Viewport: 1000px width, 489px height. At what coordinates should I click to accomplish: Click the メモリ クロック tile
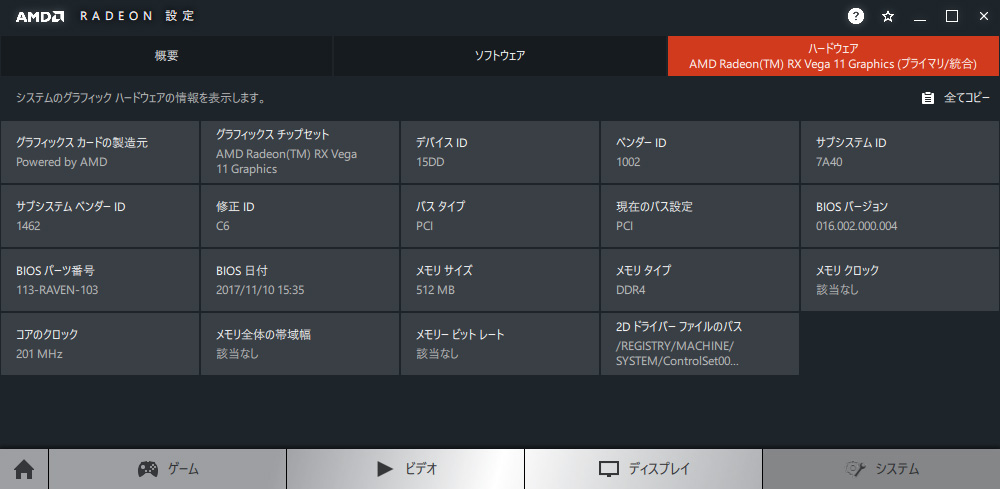click(900, 280)
